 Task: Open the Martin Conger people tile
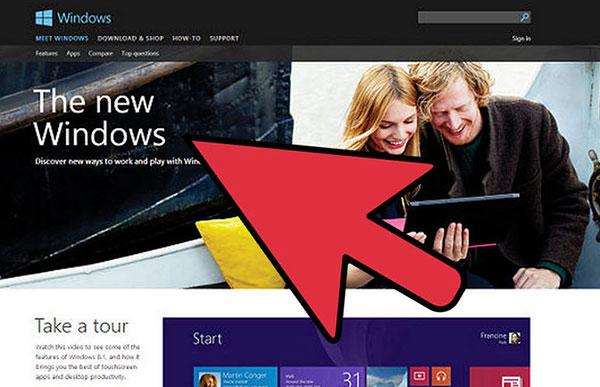235,377
